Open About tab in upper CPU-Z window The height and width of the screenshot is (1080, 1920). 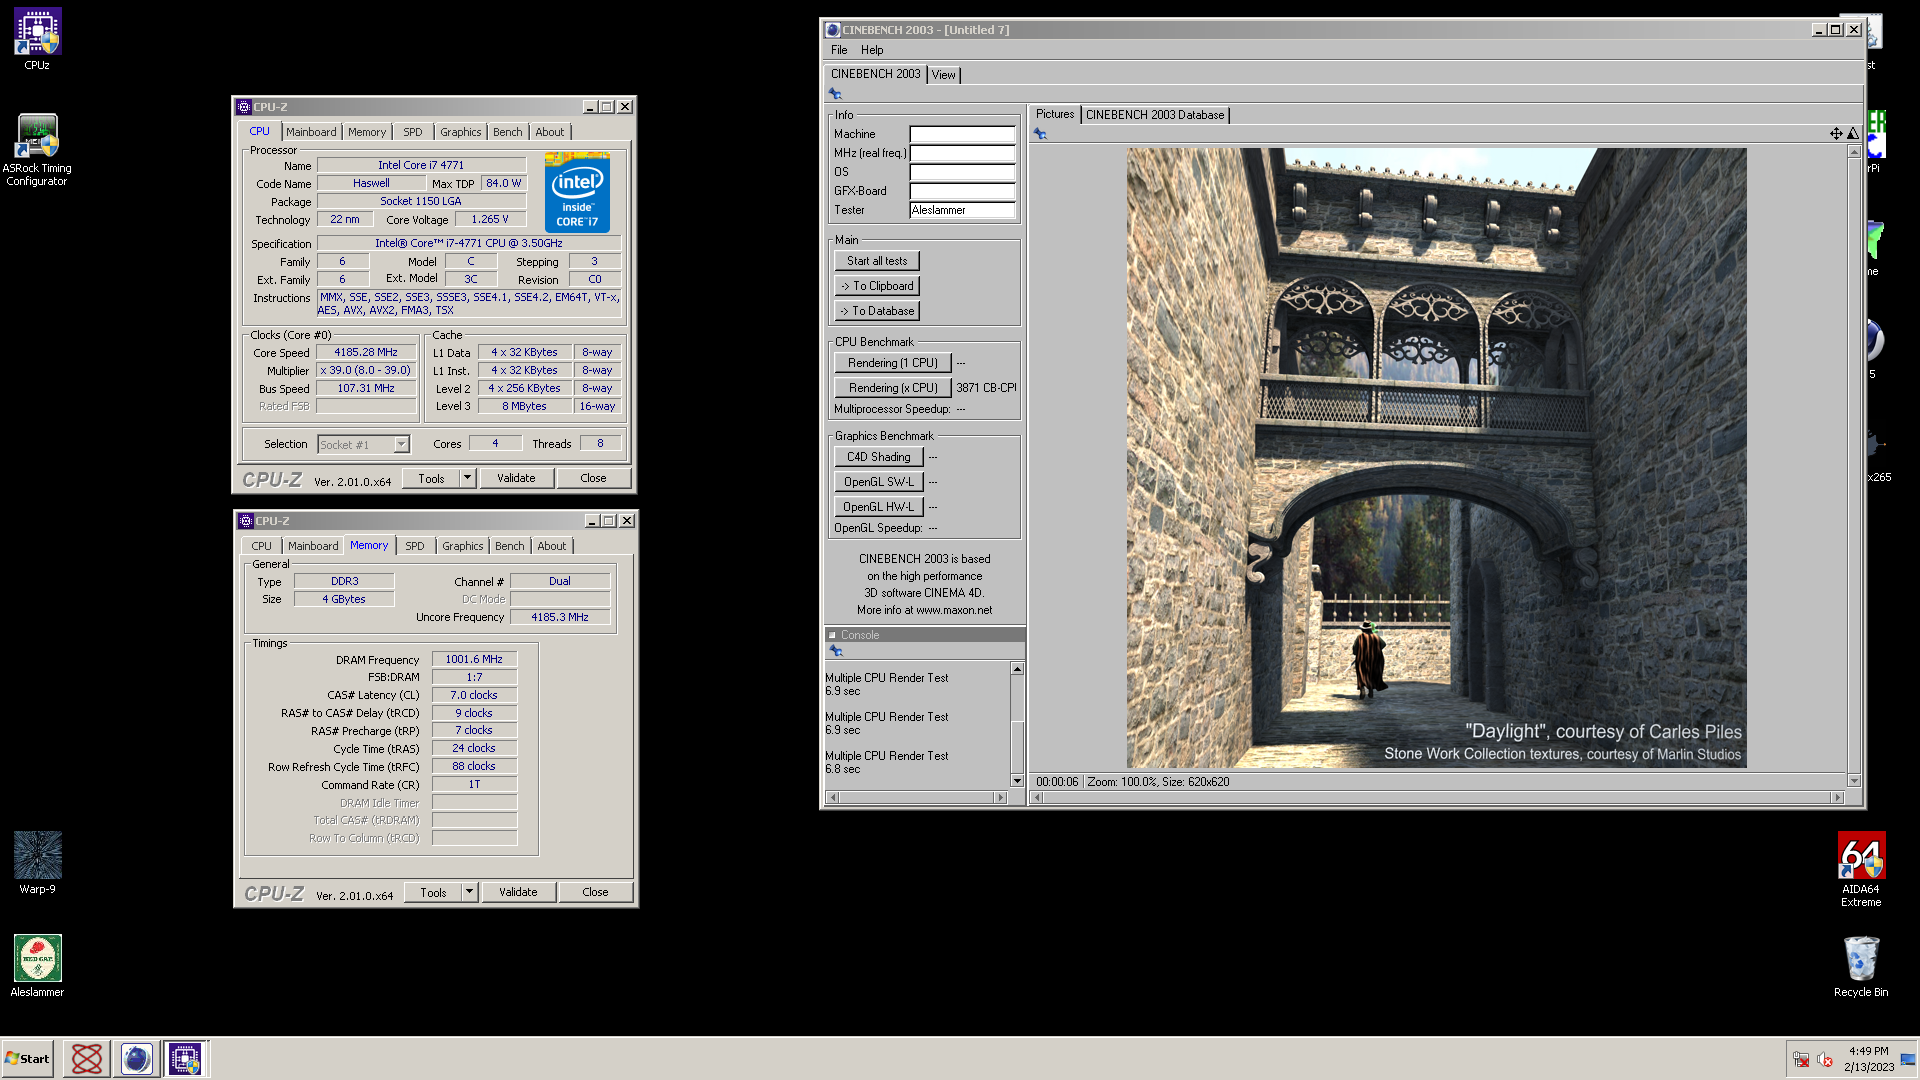point(549,132)
